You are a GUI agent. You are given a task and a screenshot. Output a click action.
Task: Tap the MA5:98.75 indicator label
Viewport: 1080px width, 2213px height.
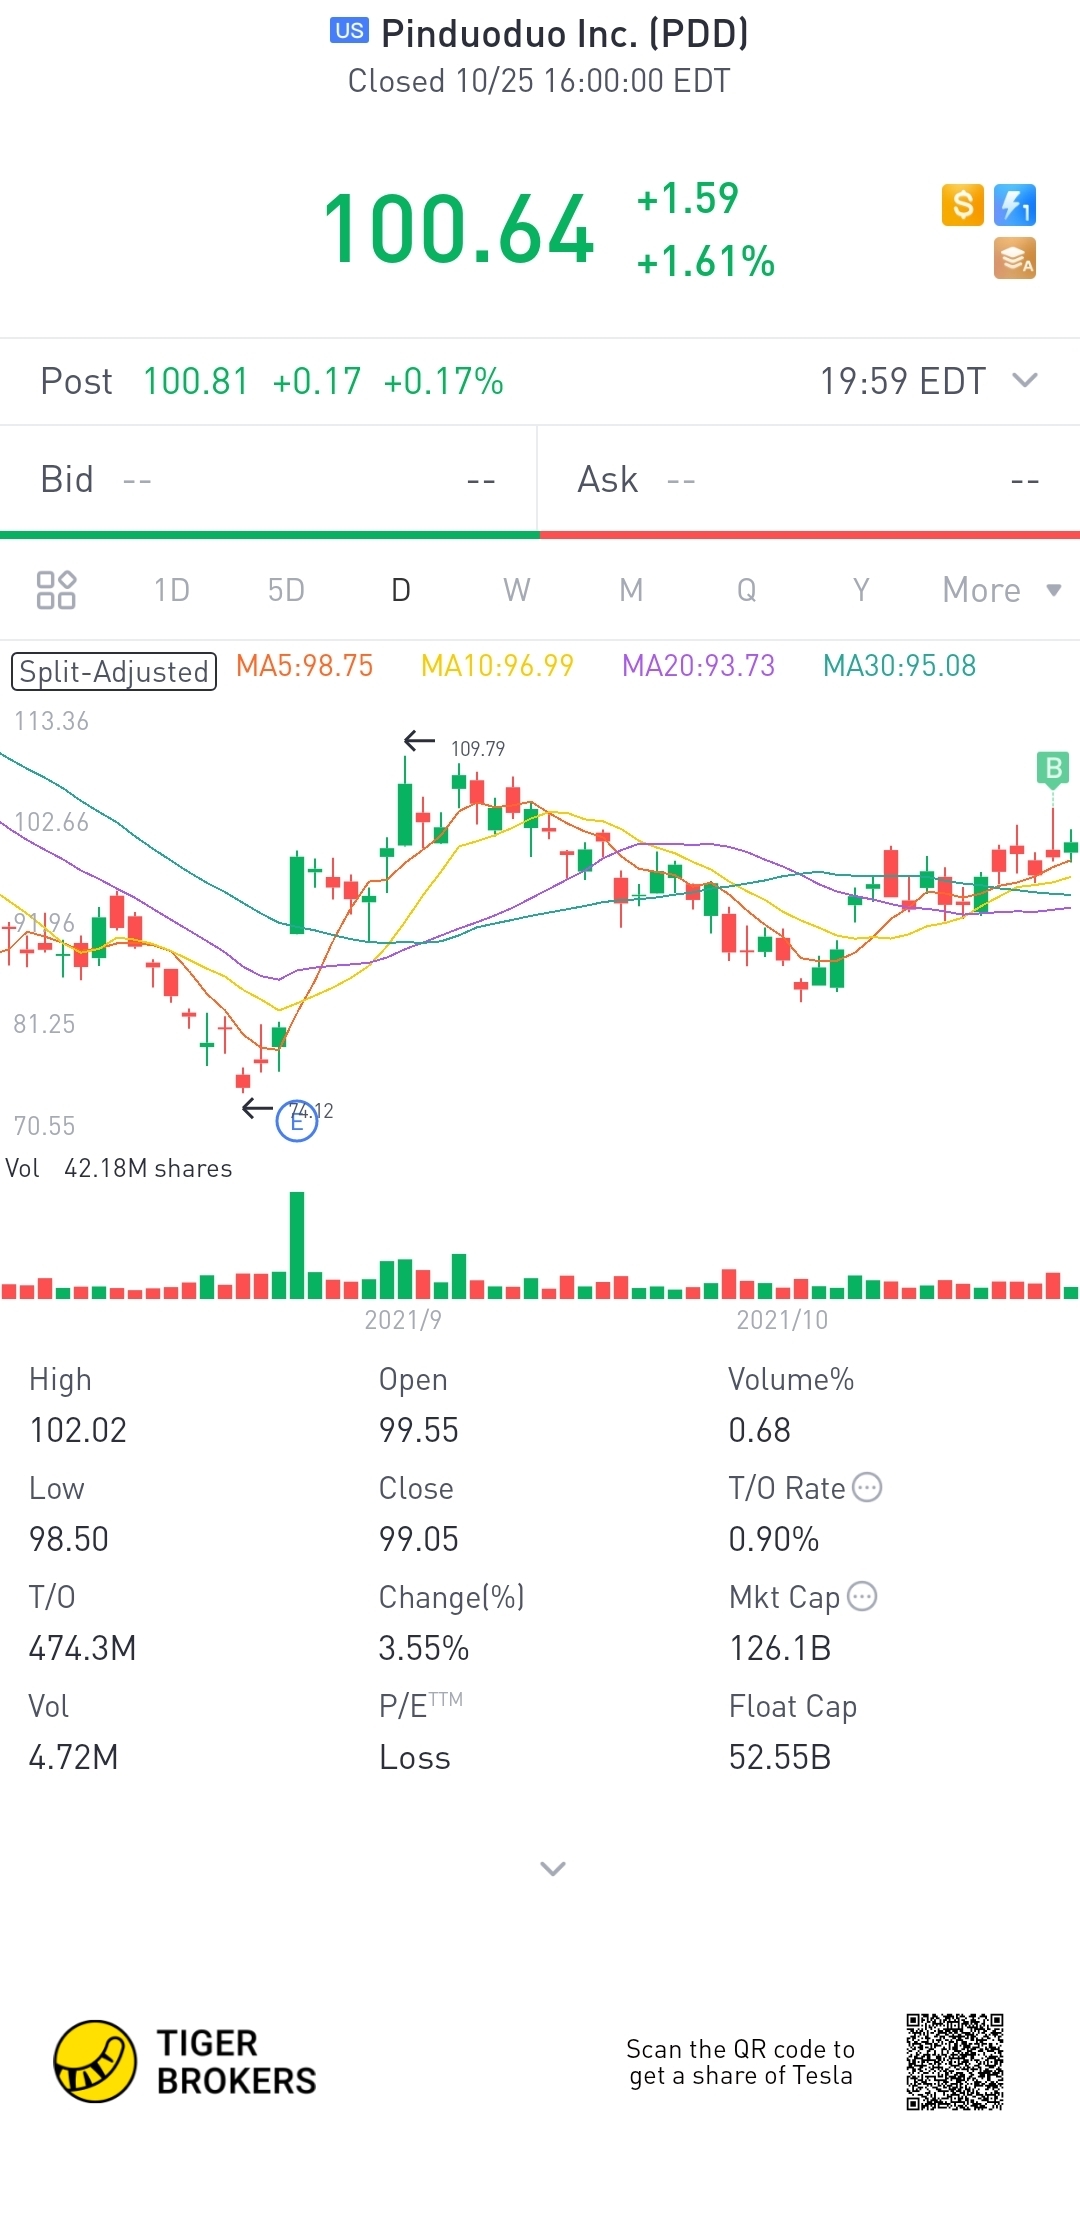pyautogui.click(x=304, y=666)
